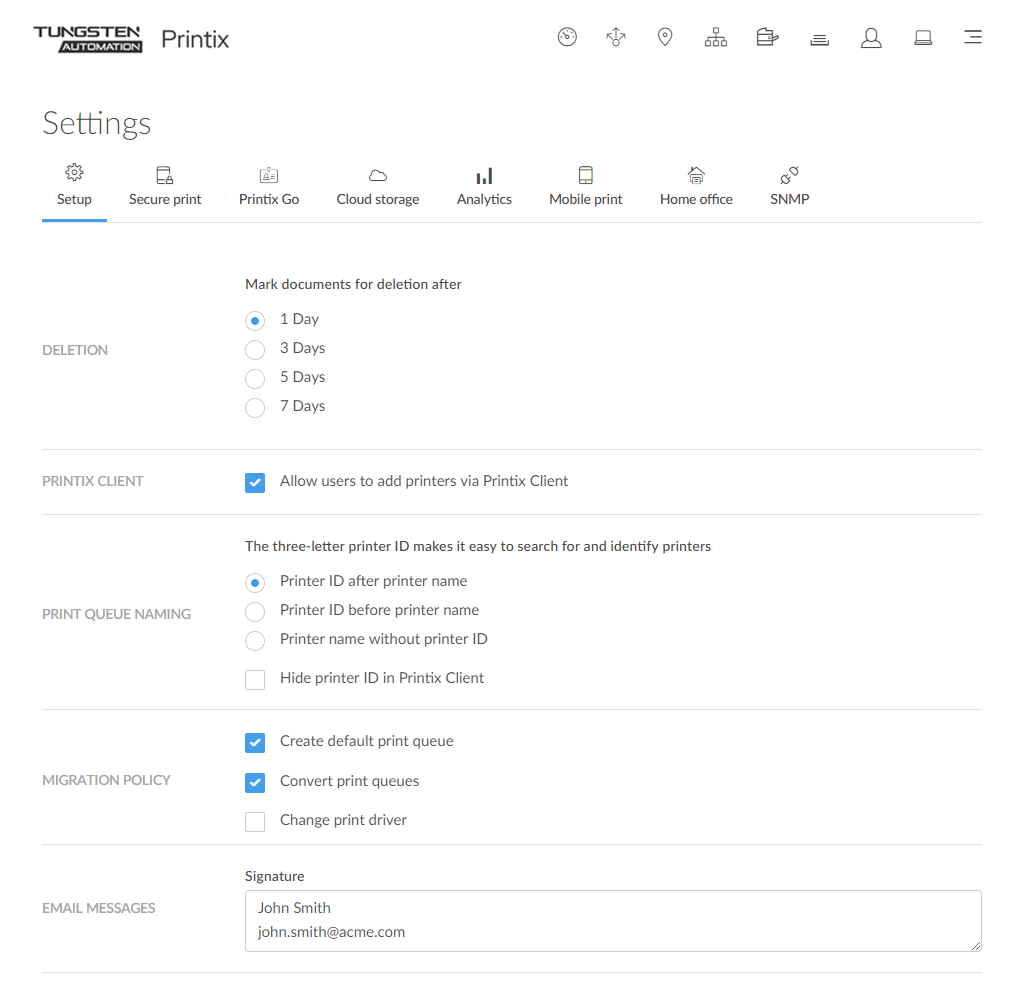Go to the Analytics tab
Image resolution: width=1024 pixels, height=1004 pixels.
pyautogui.click(x=484, y=187)
